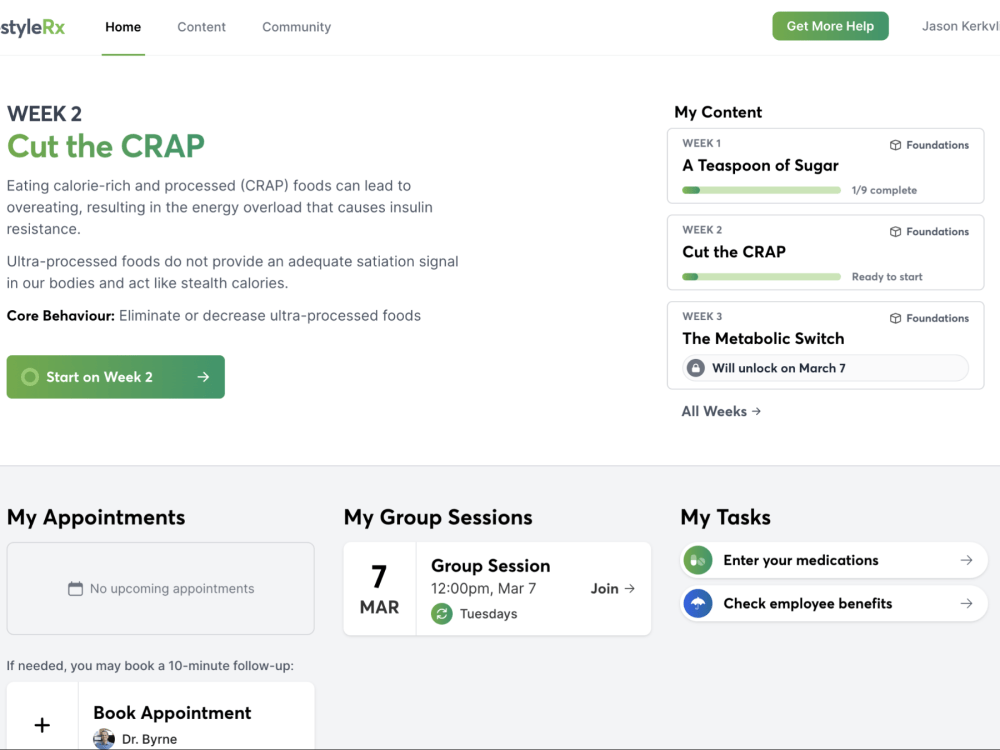
Task: Expand the Enter your medications task arrow
Action: point(965,560)
